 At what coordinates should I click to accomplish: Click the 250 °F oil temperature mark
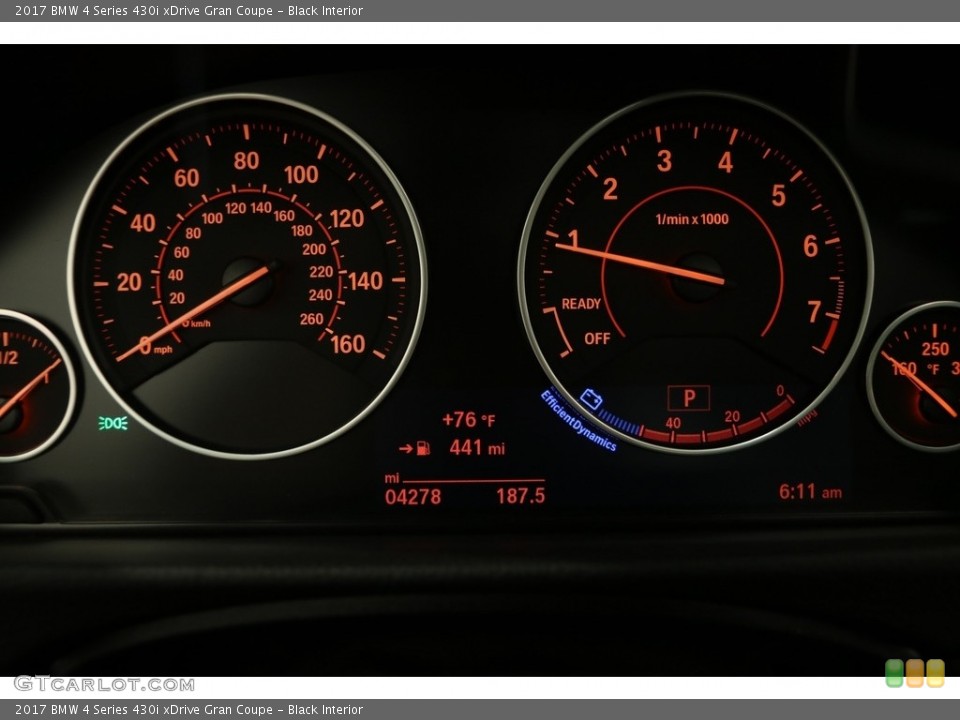935,349
